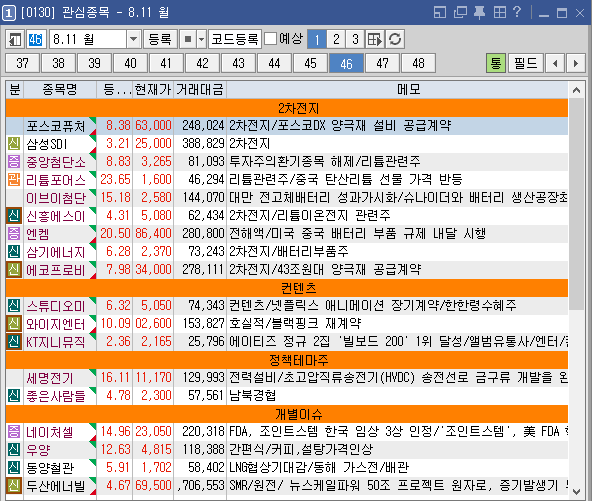Click the 거래대금 column header
Screen dimensions: 592x501
point(200,89)
